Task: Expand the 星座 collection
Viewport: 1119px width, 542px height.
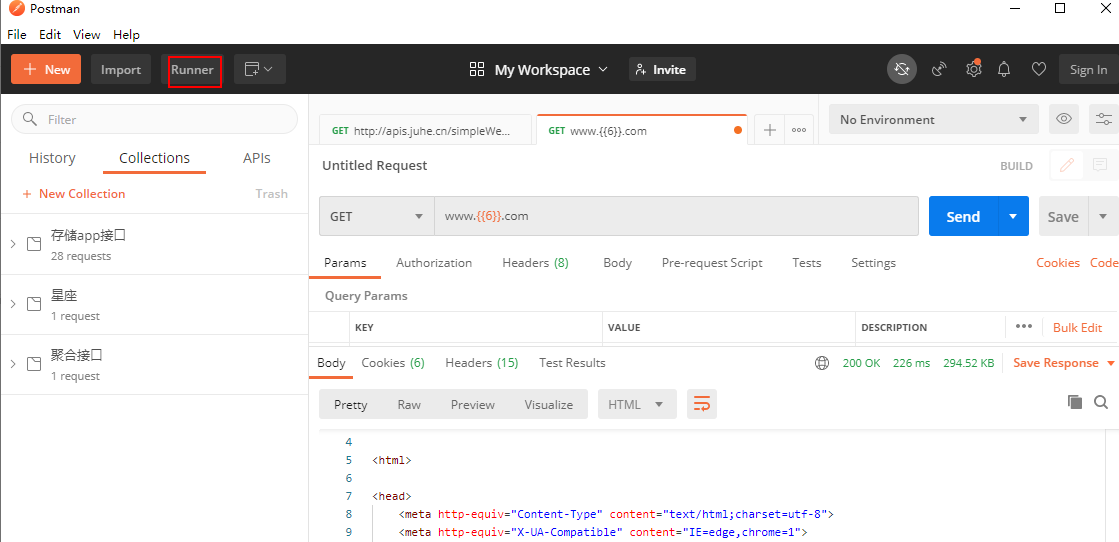Action: [x=13, y=304]
